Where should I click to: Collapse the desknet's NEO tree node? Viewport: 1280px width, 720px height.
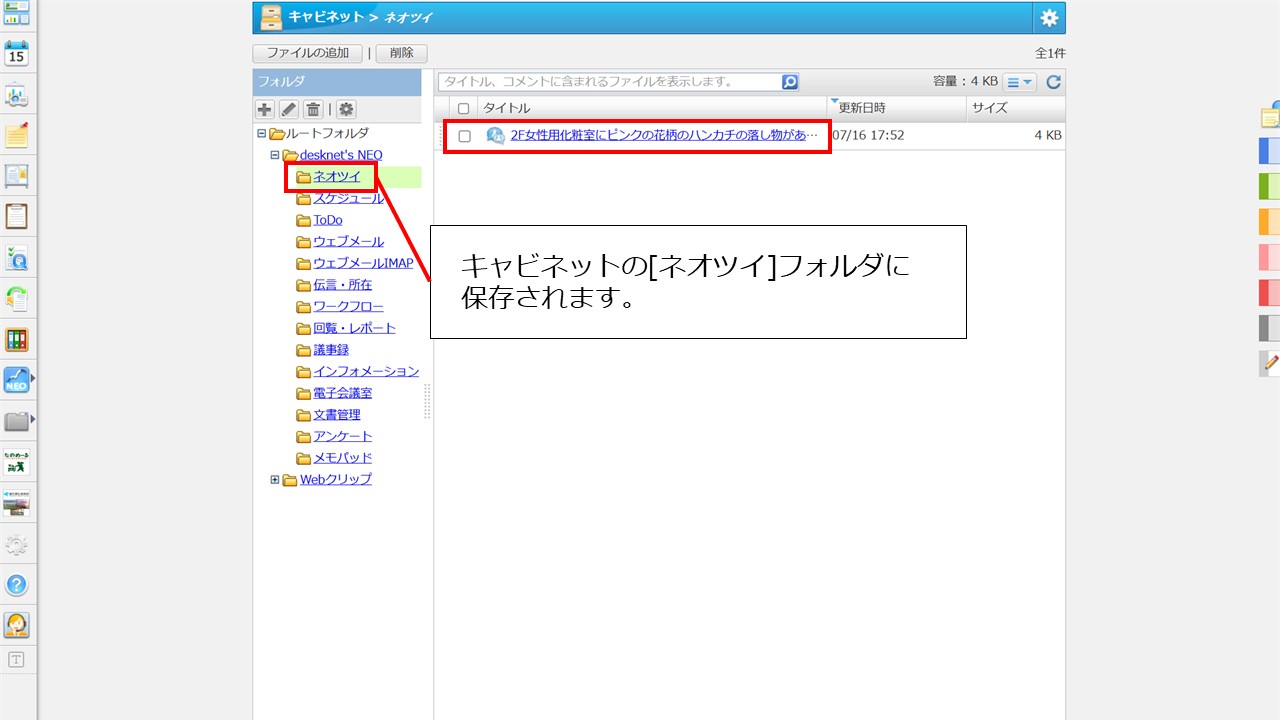click(x=274, y=155)
